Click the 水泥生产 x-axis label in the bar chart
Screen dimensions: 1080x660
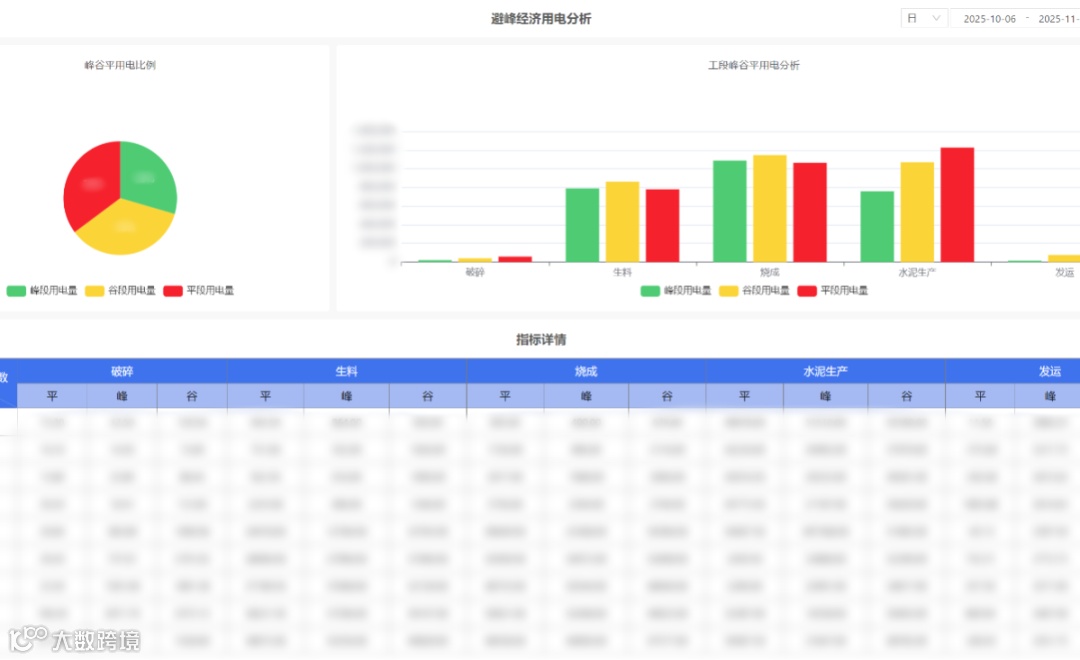pos(917,272)
